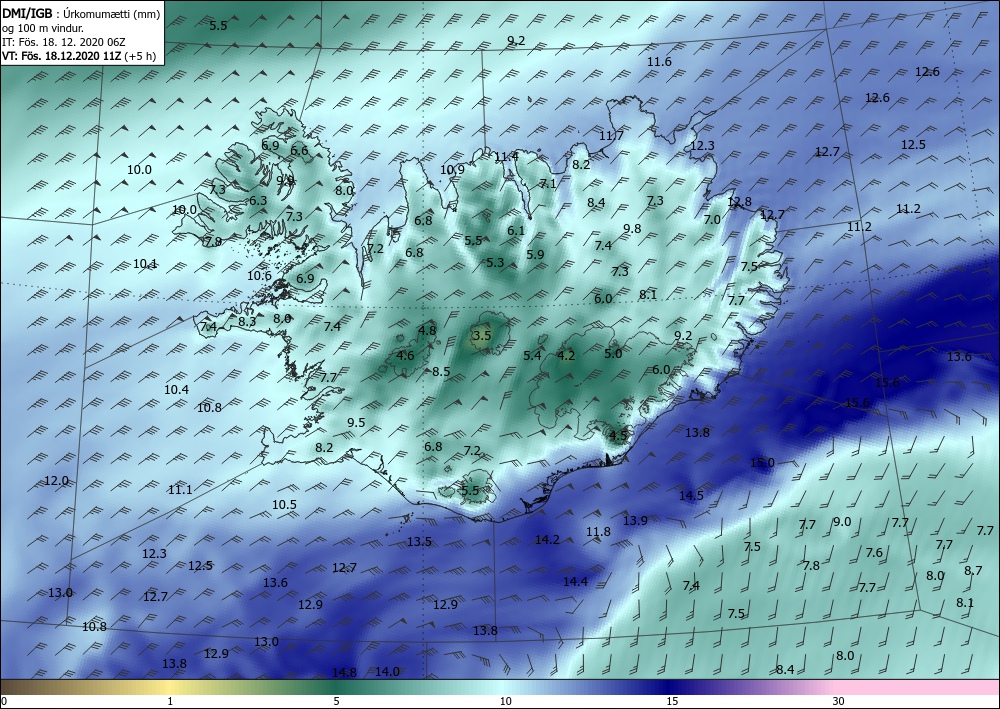Click the legend tick label 1
Screen dimensions: 1000x709
coord(170,701)
